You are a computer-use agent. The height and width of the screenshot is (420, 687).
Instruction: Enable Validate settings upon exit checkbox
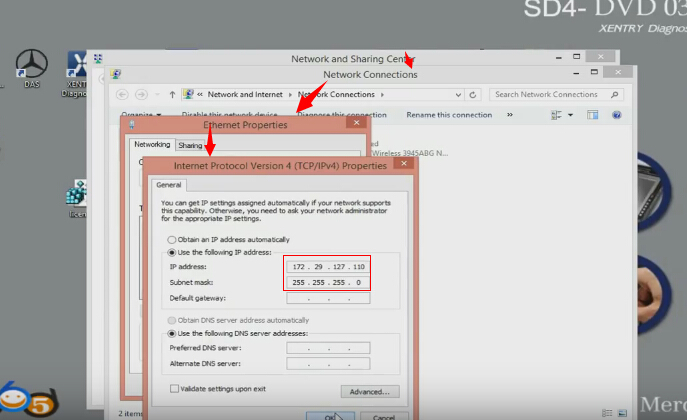tap(175, 388)
